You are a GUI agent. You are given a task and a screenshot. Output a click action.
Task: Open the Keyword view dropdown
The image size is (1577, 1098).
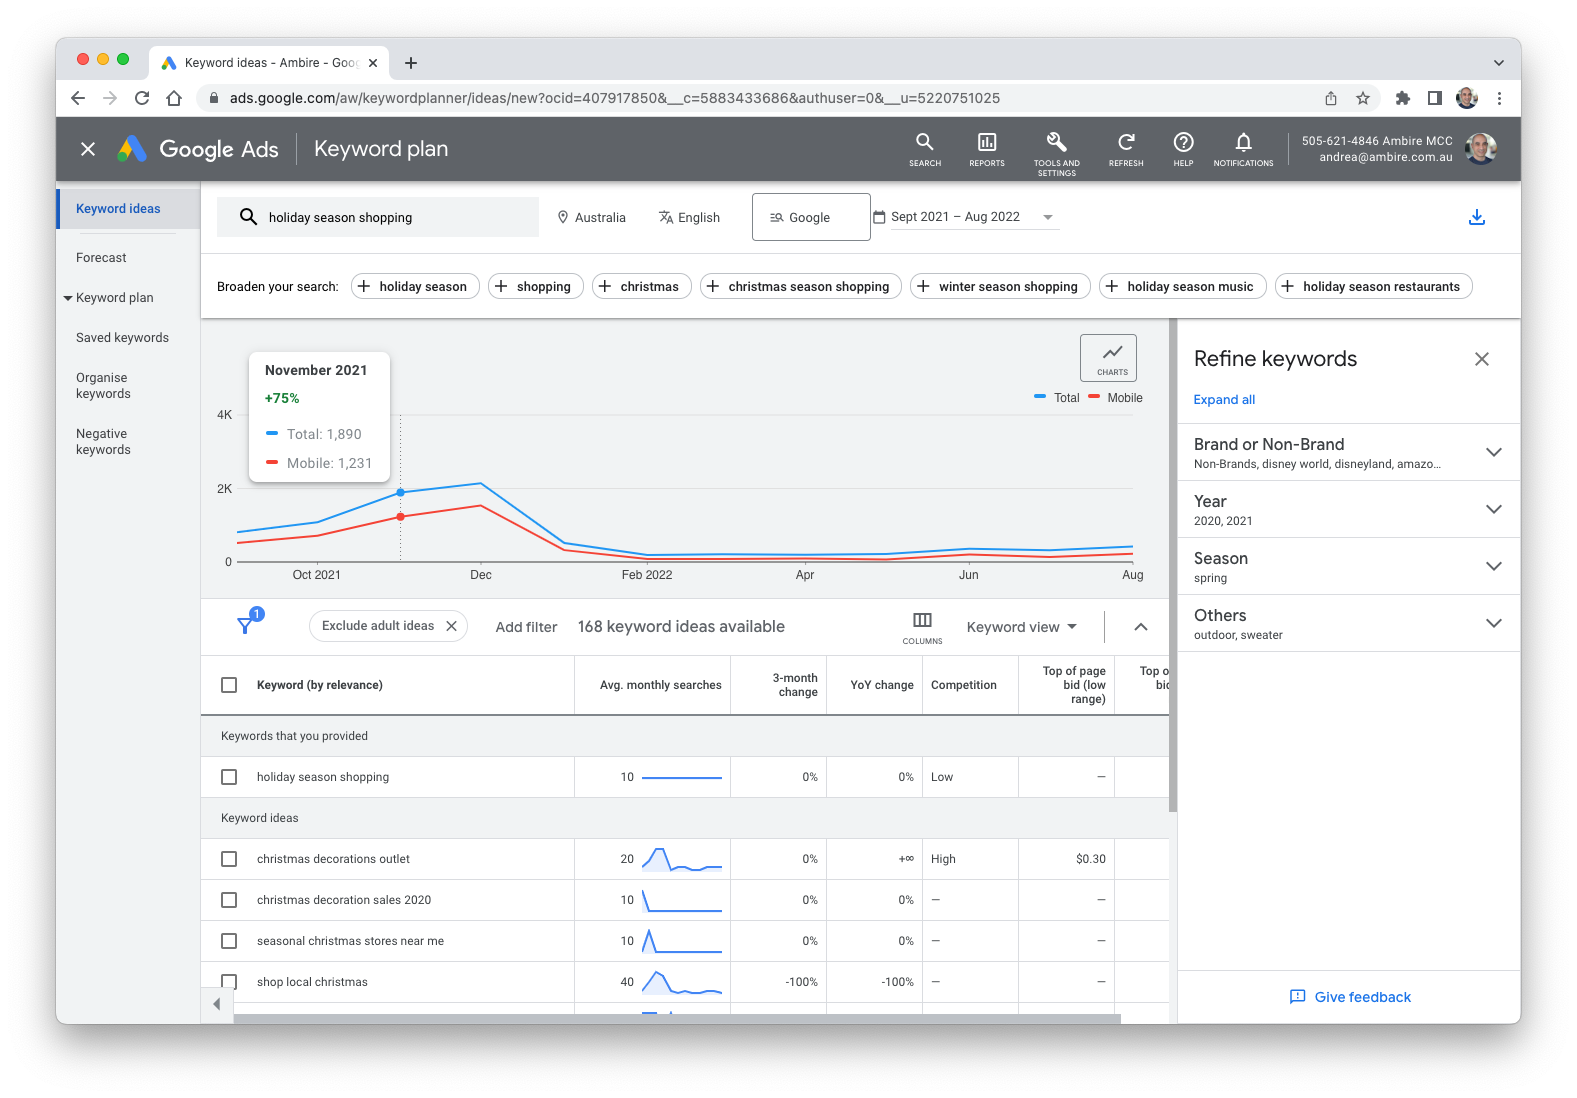[x=1021, y=627]
